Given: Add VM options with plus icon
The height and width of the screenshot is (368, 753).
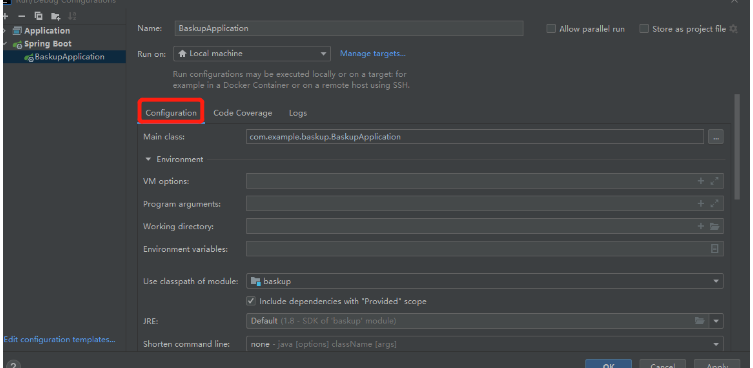Looking at the screenshot, I should (701, 181).
